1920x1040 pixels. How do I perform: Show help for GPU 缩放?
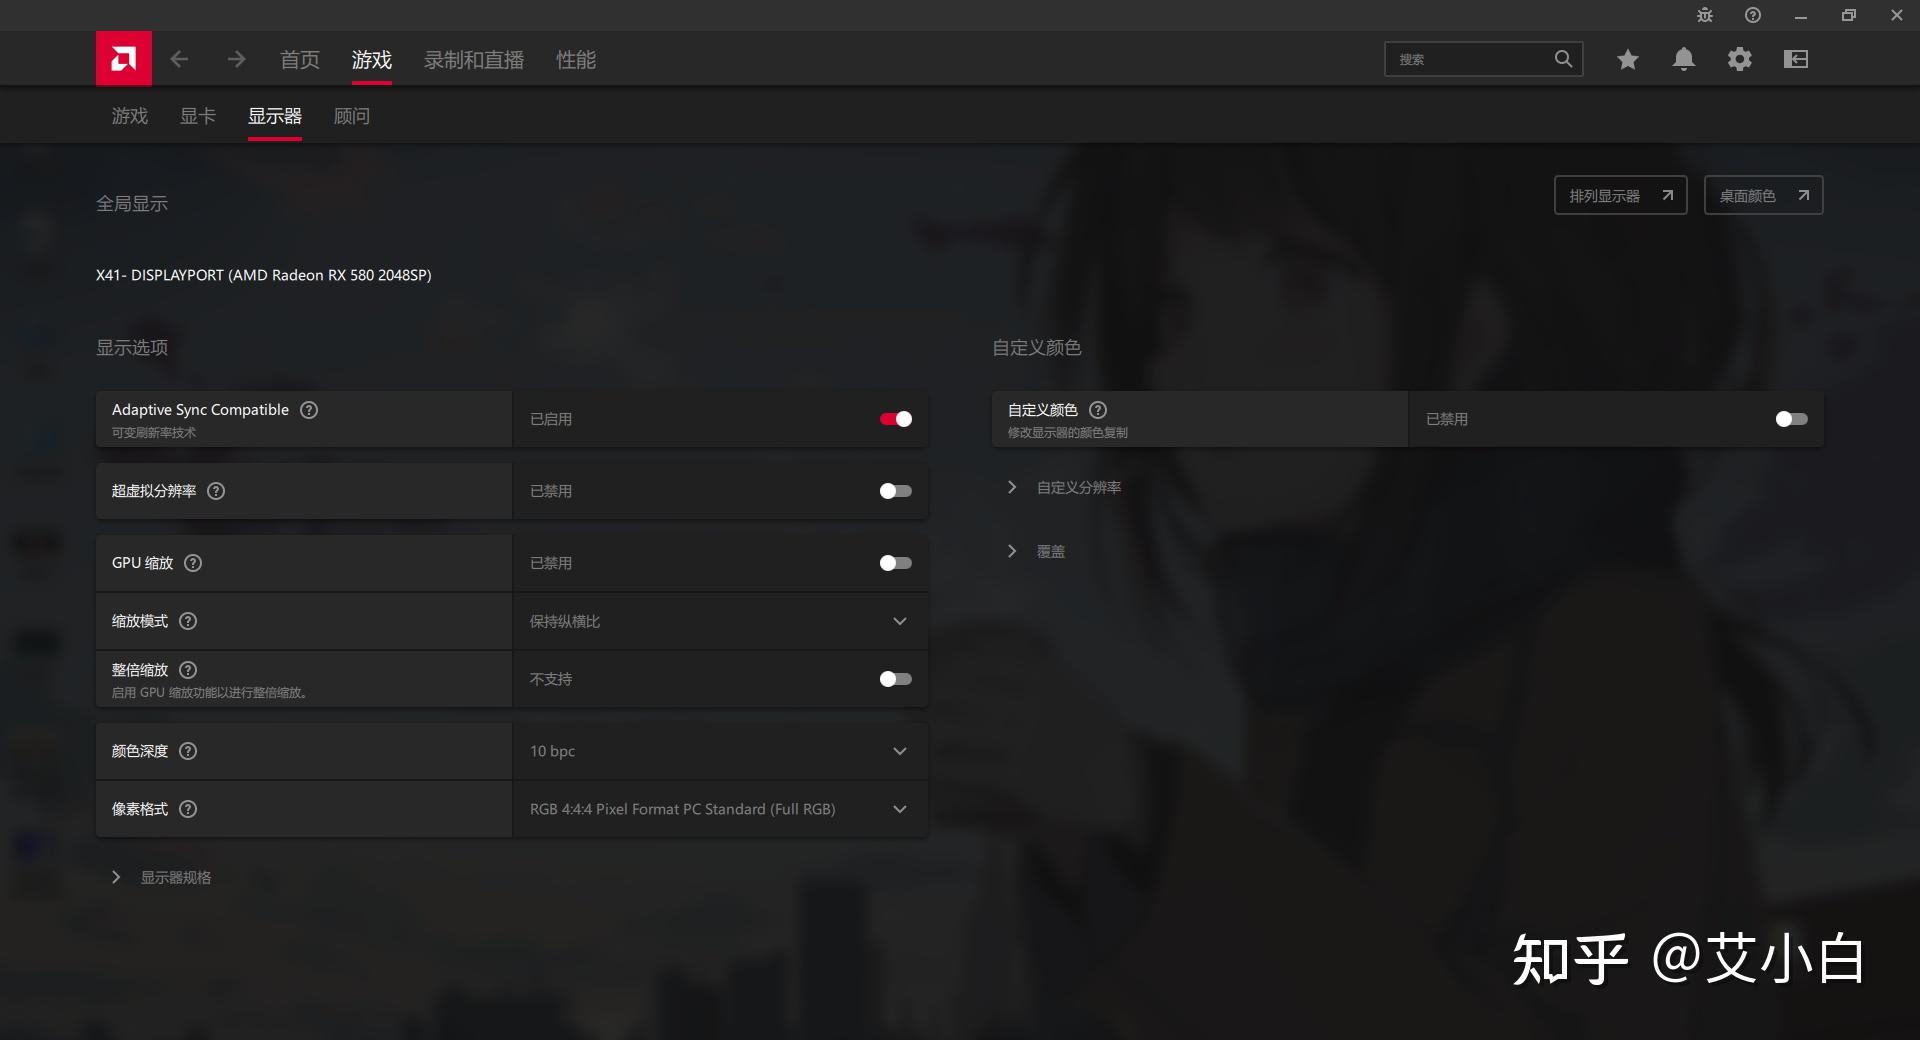tap(193, 563)
